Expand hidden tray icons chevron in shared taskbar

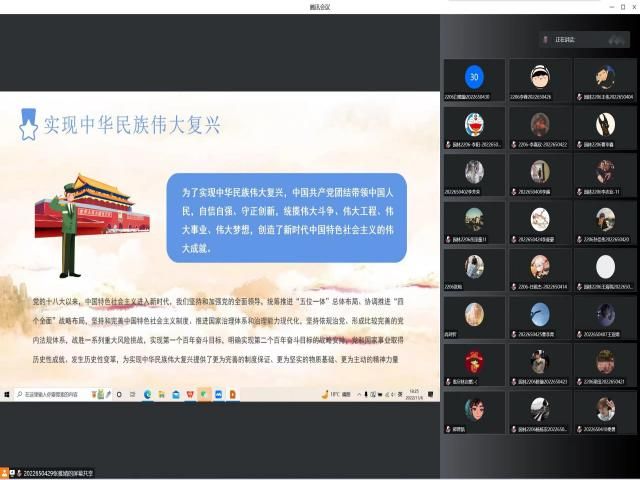point(359,394)
